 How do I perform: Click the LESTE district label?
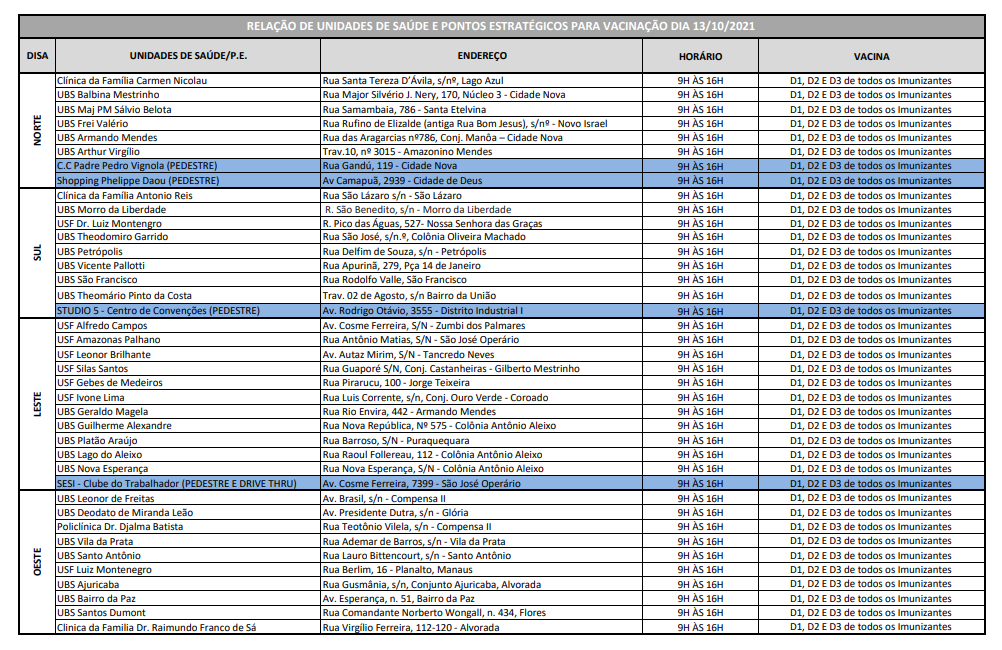(x=37, y=404)
